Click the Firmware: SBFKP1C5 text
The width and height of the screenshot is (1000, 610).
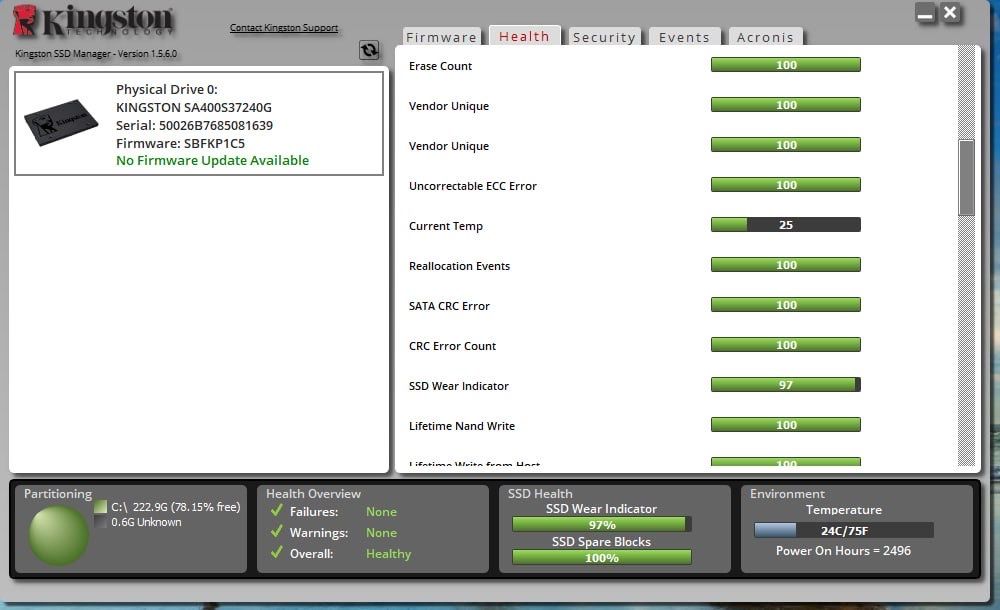(x=180, y=143)
